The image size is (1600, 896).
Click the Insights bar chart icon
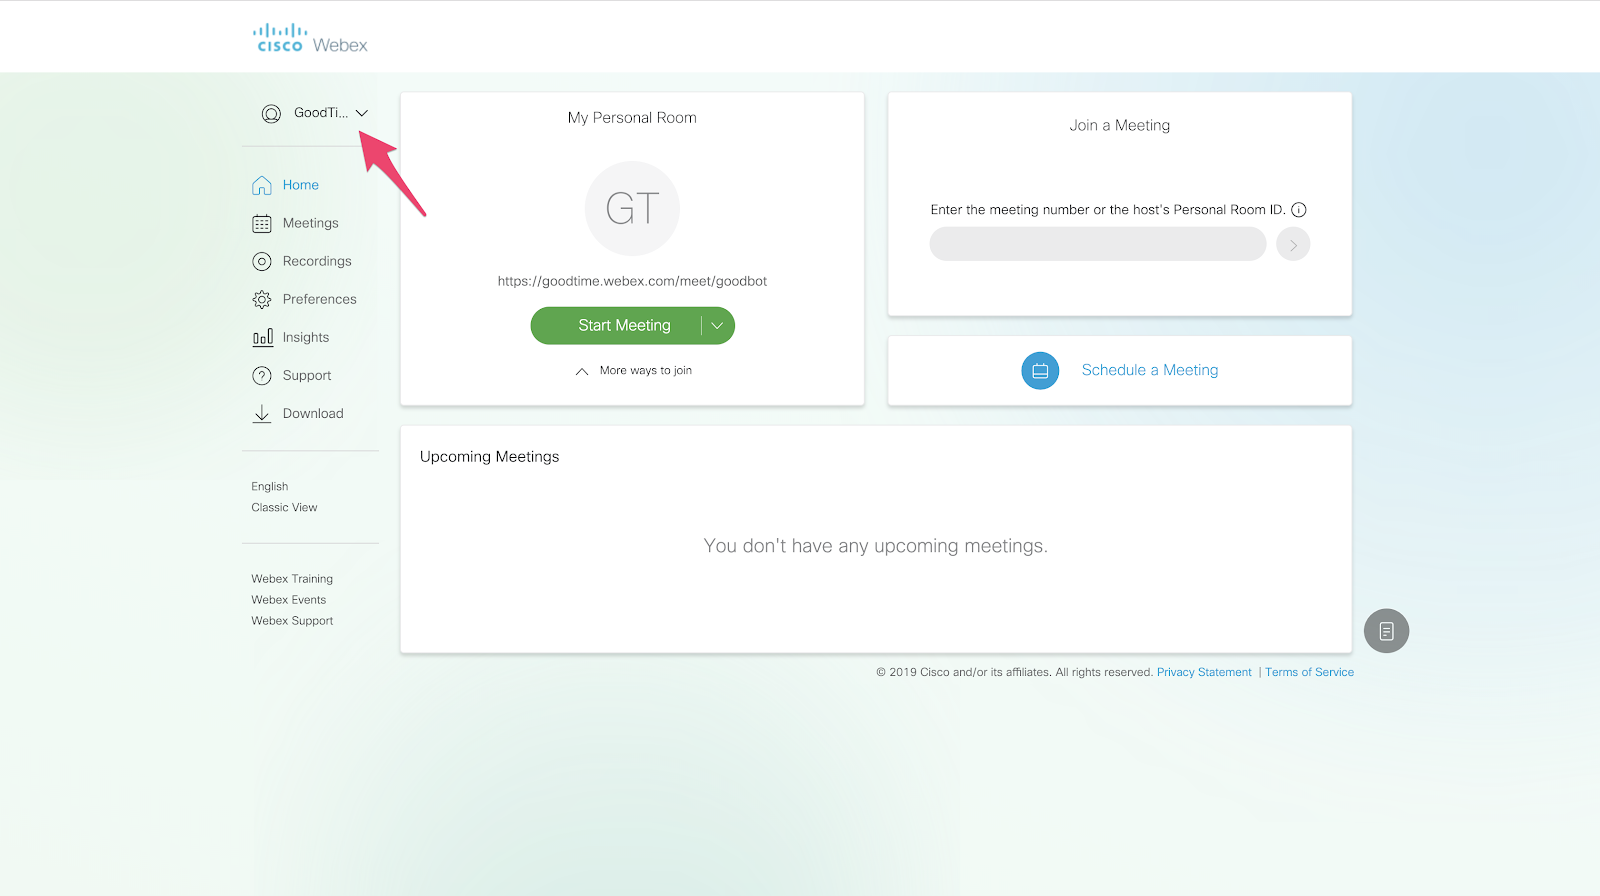pyautogui.click(x=262, y=338)
